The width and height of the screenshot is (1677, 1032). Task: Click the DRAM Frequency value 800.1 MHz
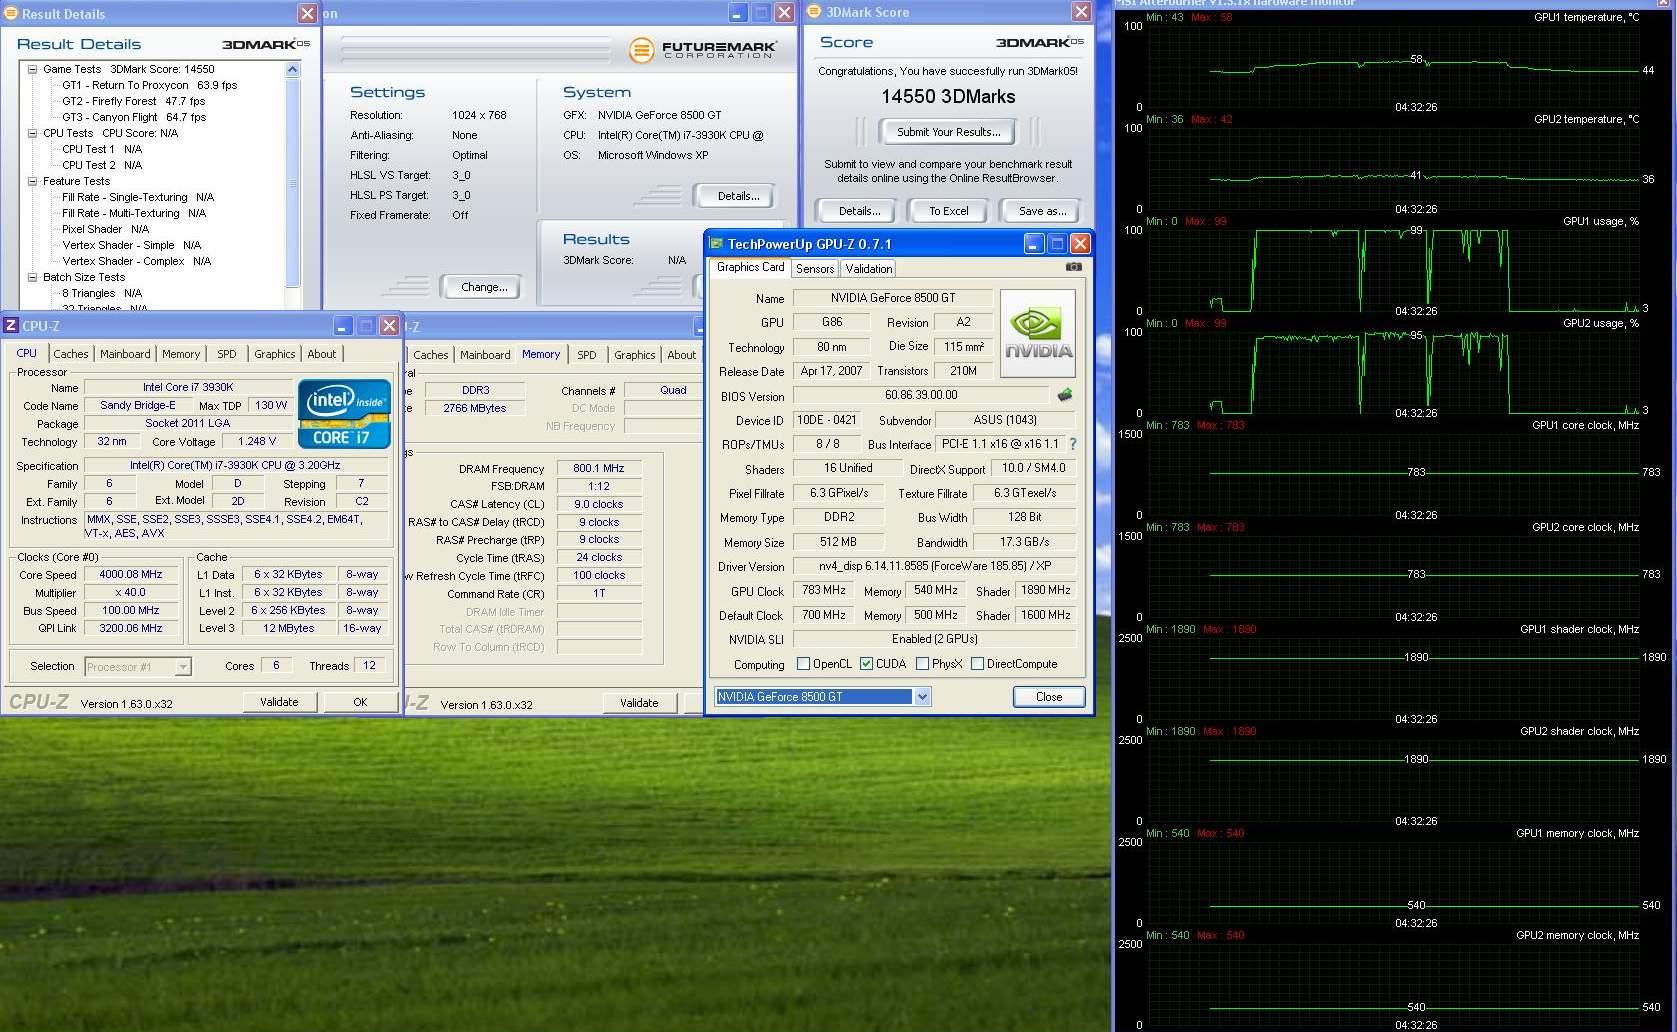pyautogui.click(x=598, y=468)
